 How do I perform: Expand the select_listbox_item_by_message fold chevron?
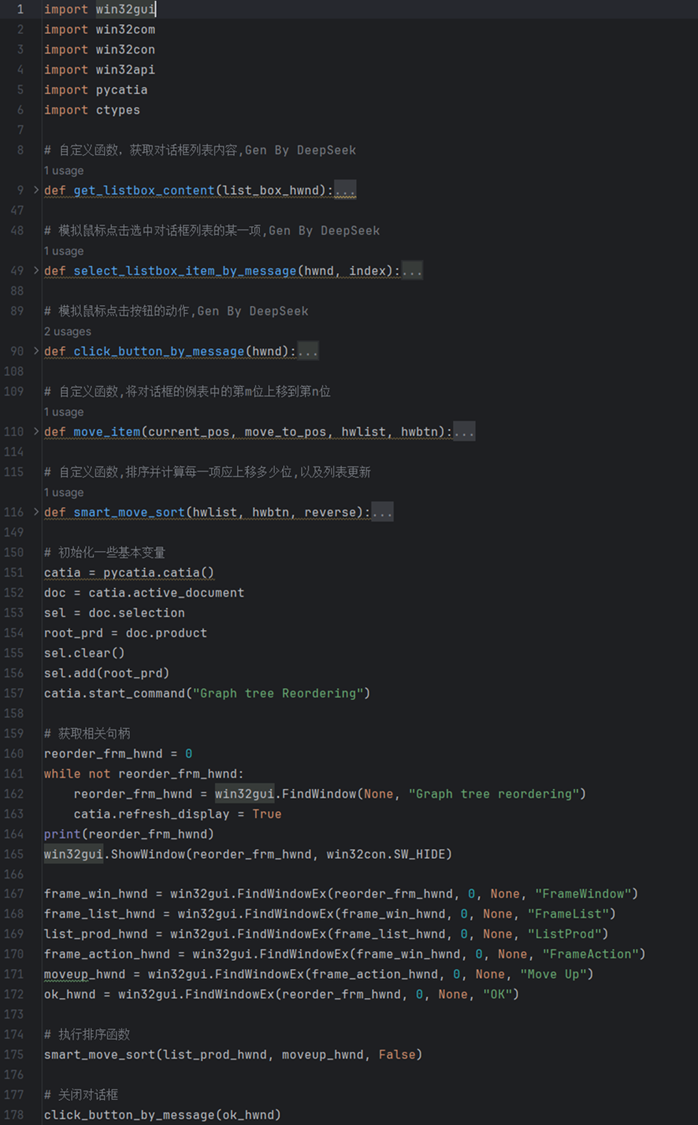tap(37, 270)
